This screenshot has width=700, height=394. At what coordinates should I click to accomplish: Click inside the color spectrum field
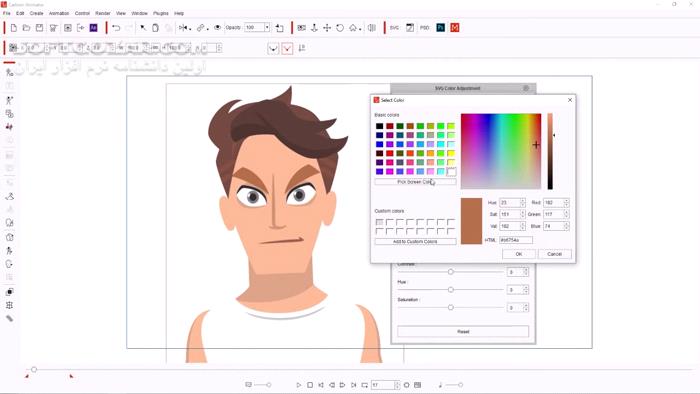coord(501,151)
